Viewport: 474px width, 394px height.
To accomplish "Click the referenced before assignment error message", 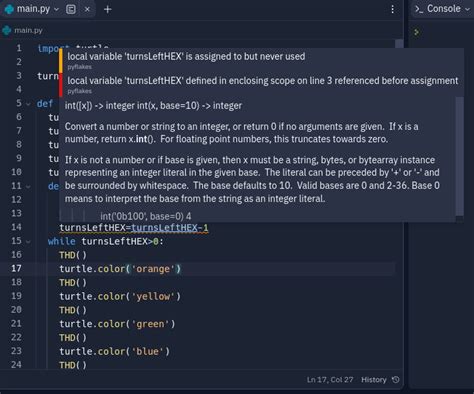I will (x=263, y=81).
